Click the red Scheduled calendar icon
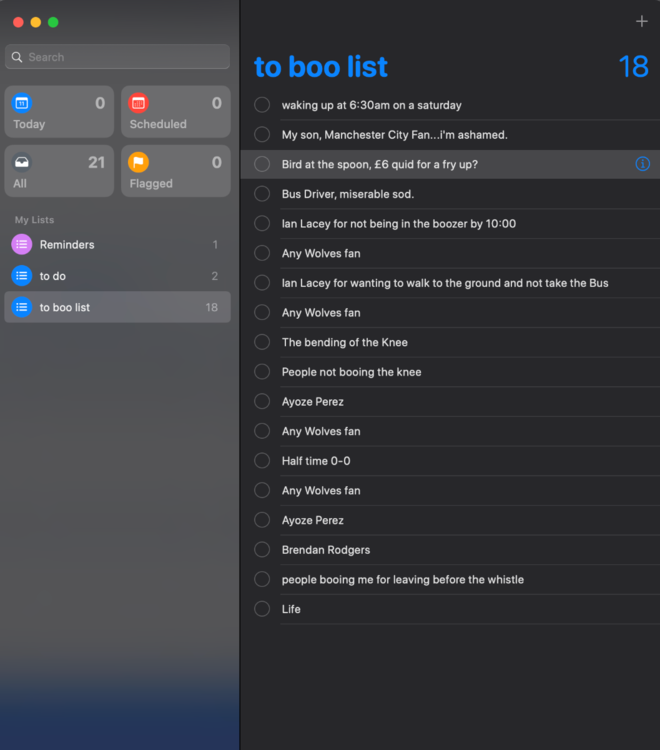 pos(138,103)
